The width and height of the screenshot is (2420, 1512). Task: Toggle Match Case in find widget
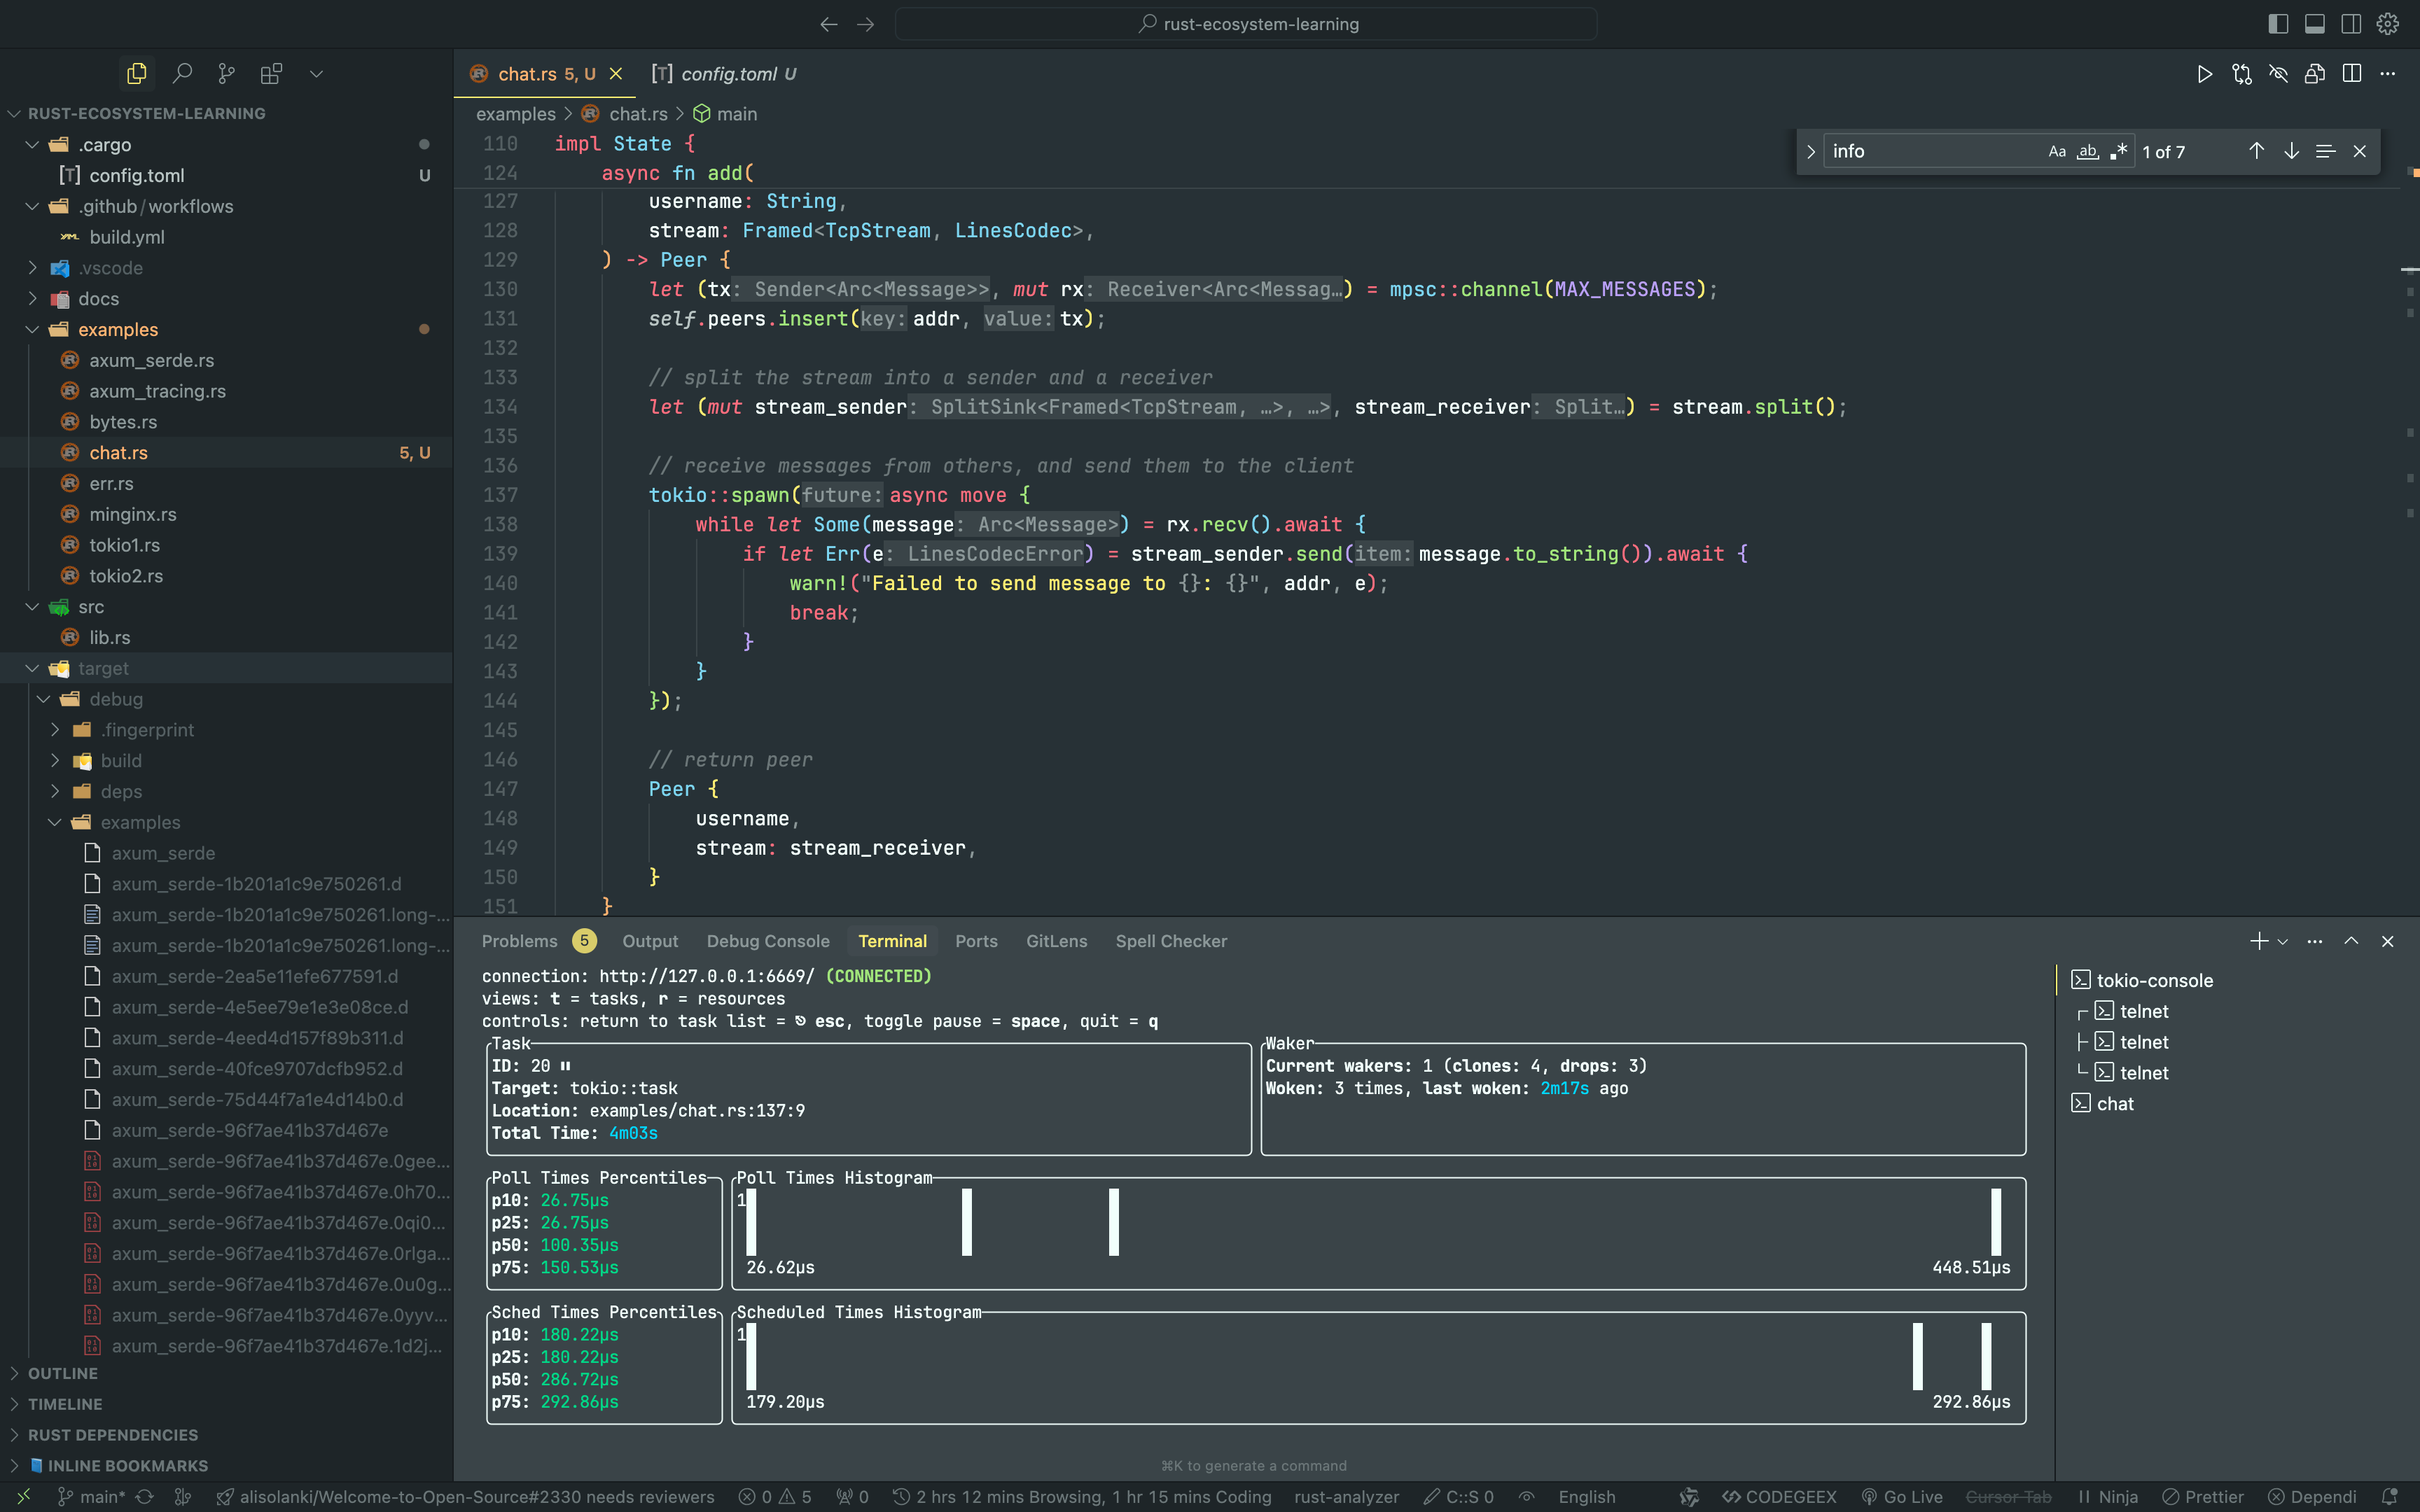coord(2057,152)
